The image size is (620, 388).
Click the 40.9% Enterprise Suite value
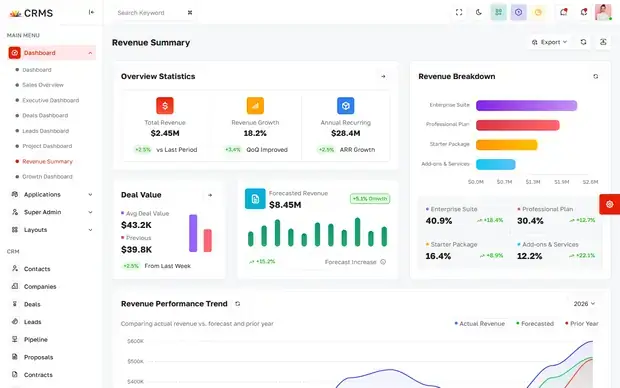tap(439, 221)
